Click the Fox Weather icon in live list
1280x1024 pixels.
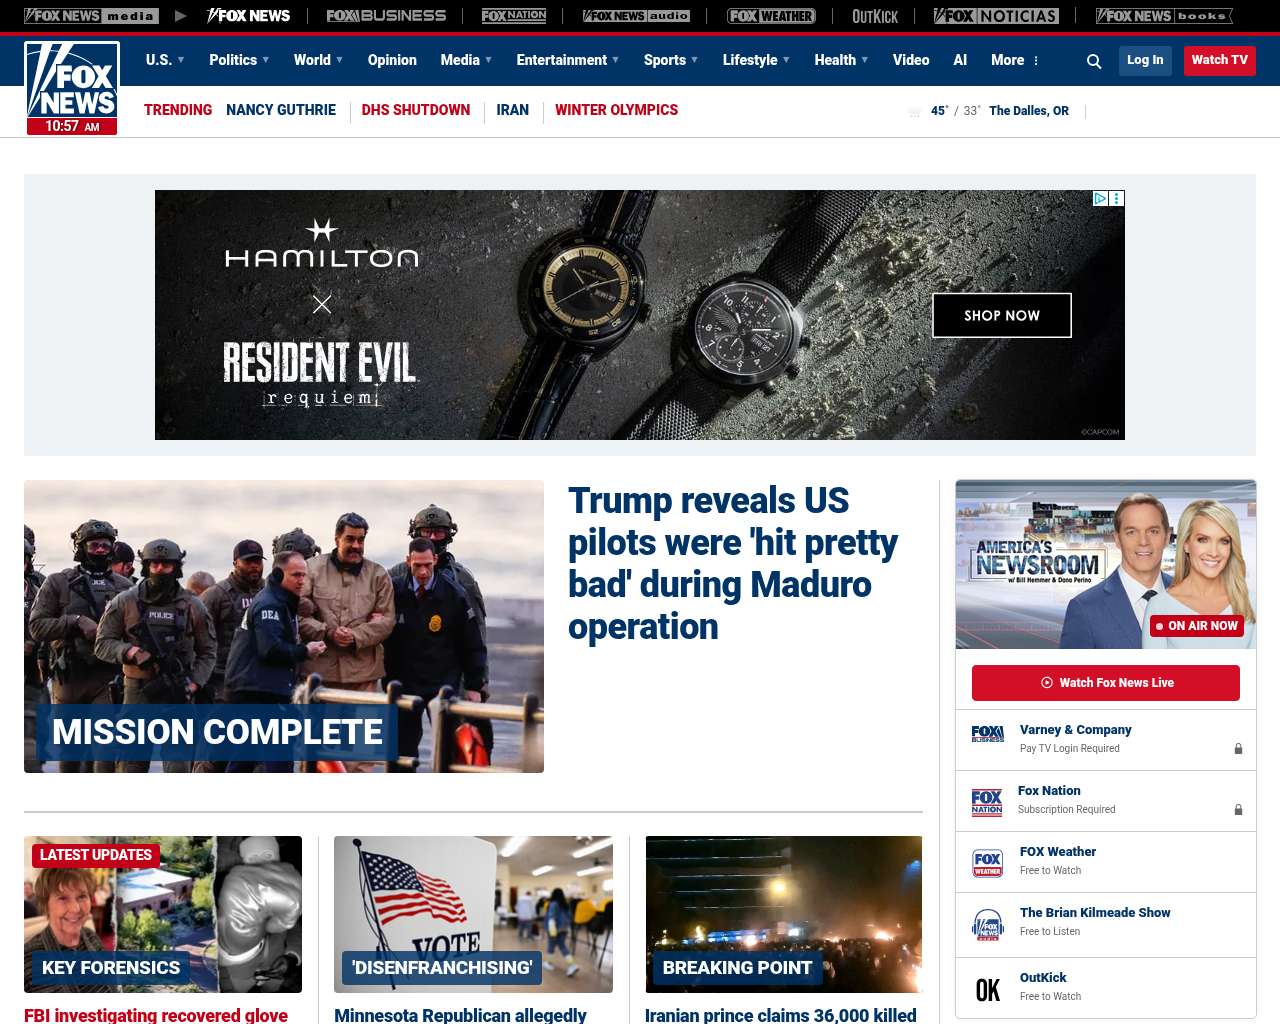tap(987, 863)
